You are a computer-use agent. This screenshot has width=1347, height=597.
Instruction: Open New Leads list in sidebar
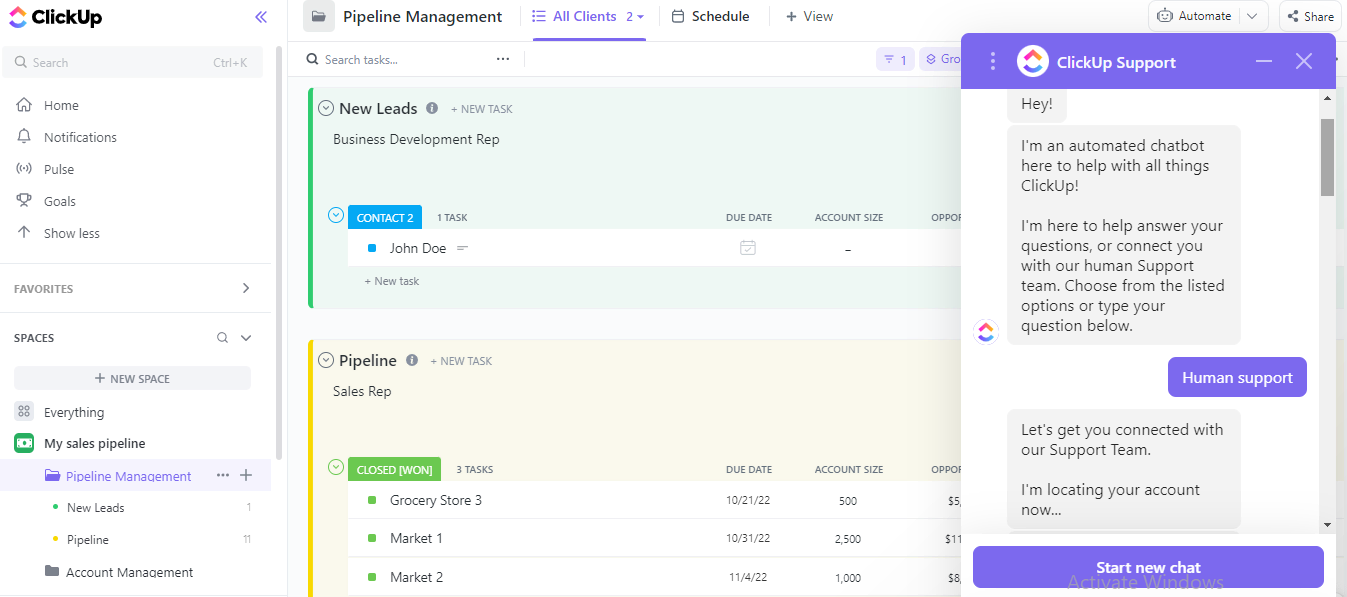pyautogui.click(x=96, y=507)
